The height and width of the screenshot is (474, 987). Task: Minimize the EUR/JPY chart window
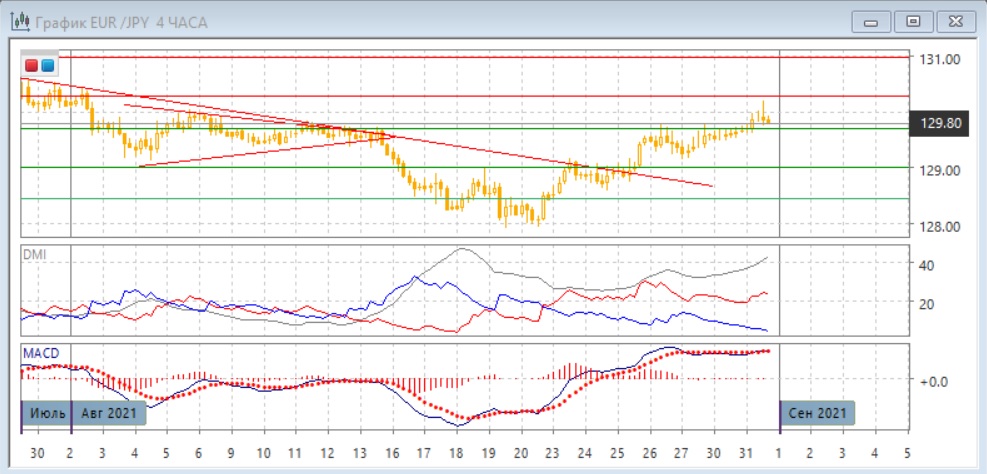[x=872, y=21]
